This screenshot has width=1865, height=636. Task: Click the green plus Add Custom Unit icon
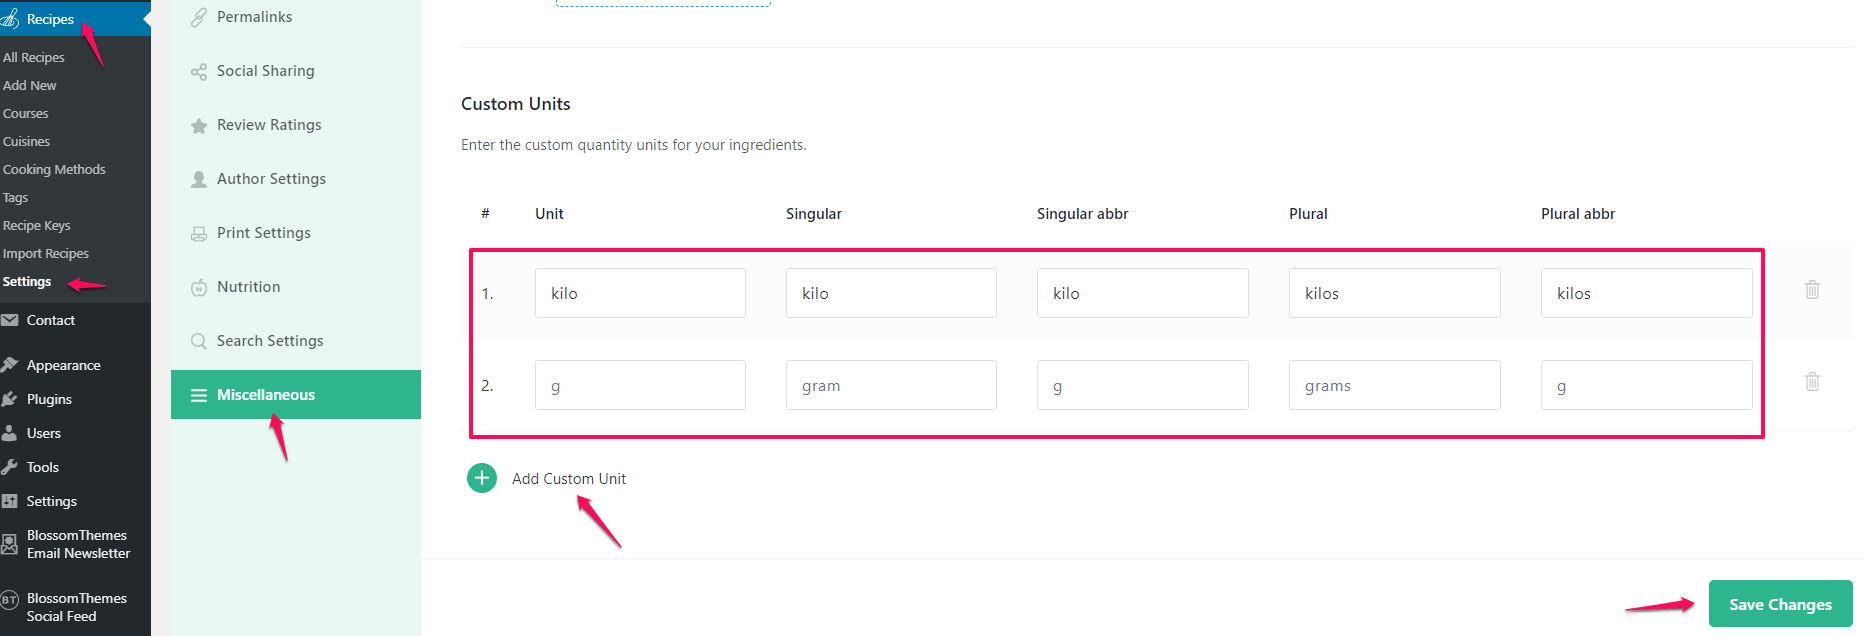pos(482,478)
